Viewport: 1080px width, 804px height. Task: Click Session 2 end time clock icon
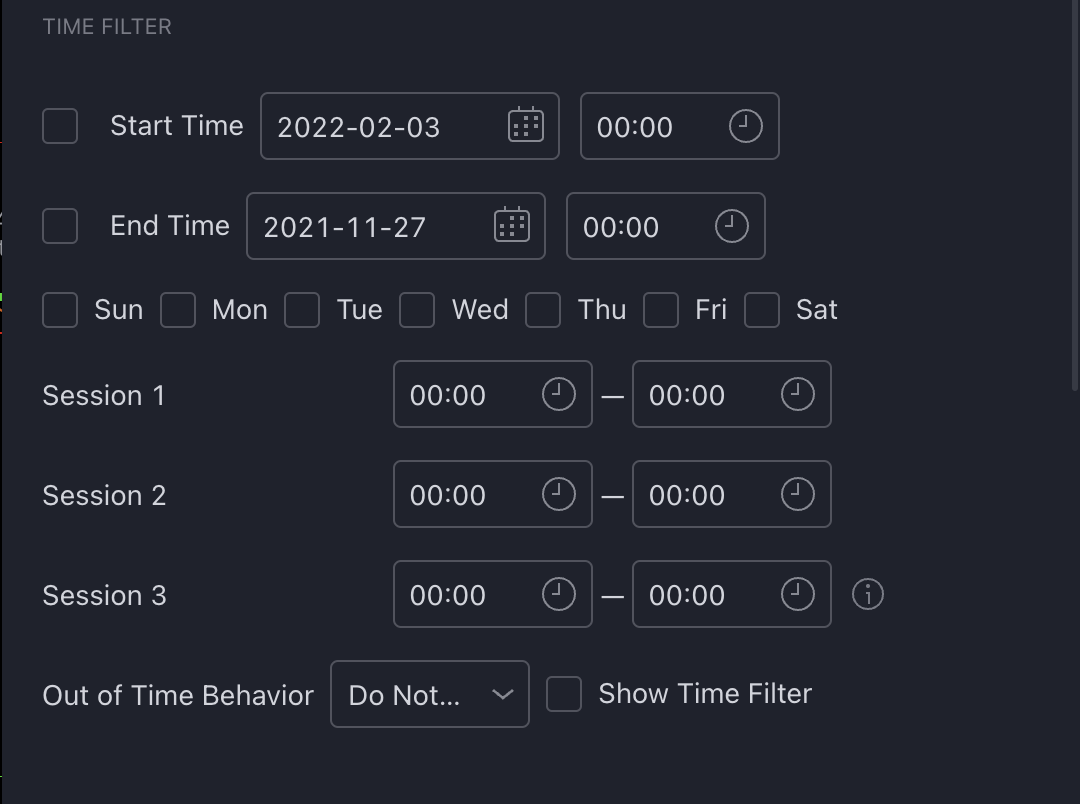click(797, 494)
